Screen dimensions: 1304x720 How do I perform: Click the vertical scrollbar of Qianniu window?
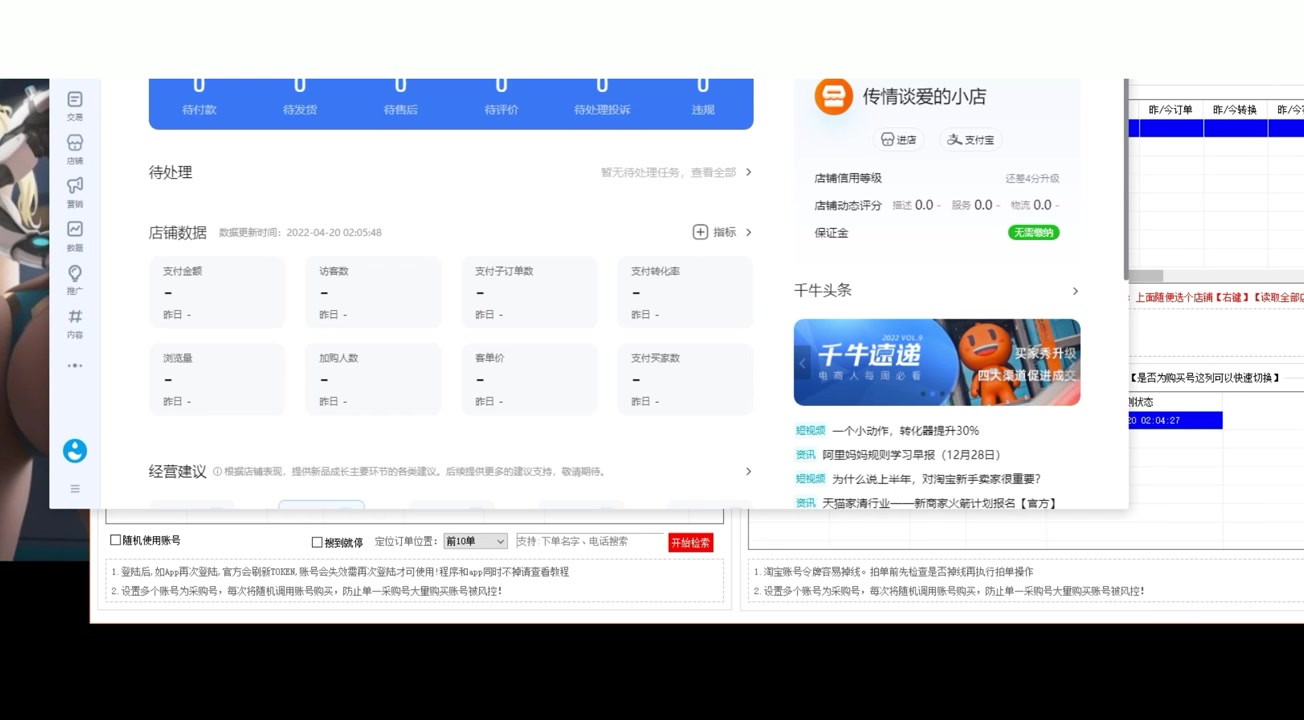[x=1125, y=180]
